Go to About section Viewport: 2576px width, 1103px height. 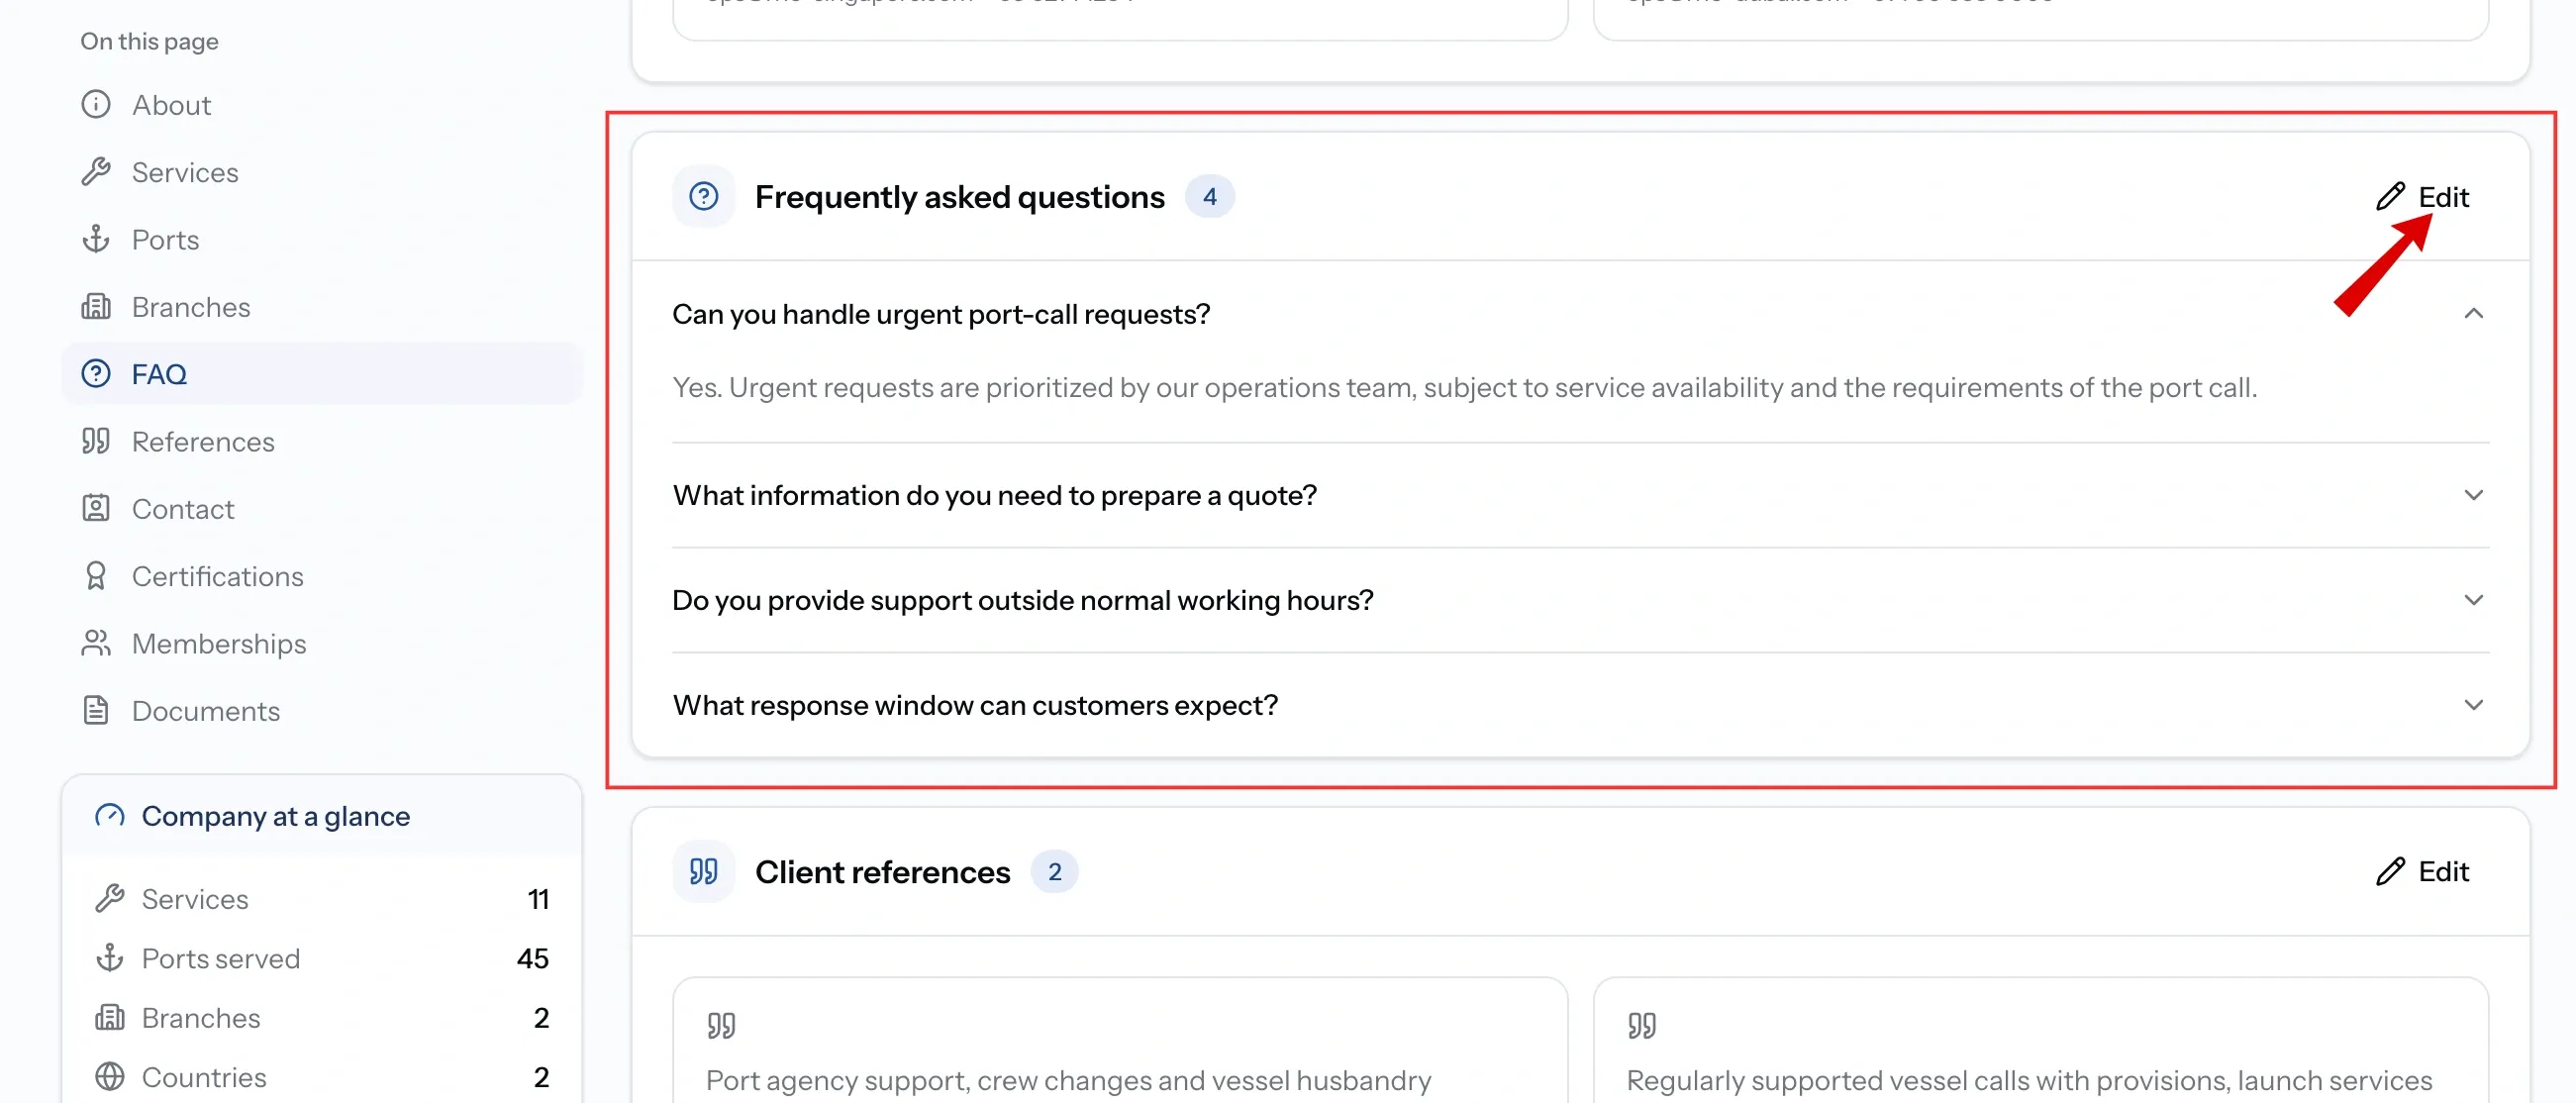tap(322, 105)
